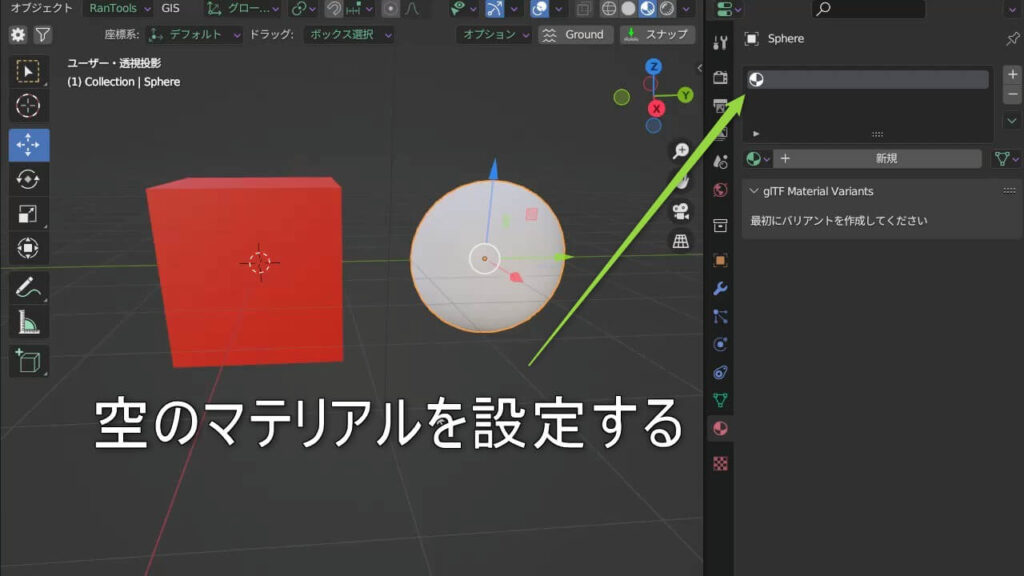Open the Physics properties tab
Image resolution: width=1024 pixels, height=576 pixels.
click(720, 344)
